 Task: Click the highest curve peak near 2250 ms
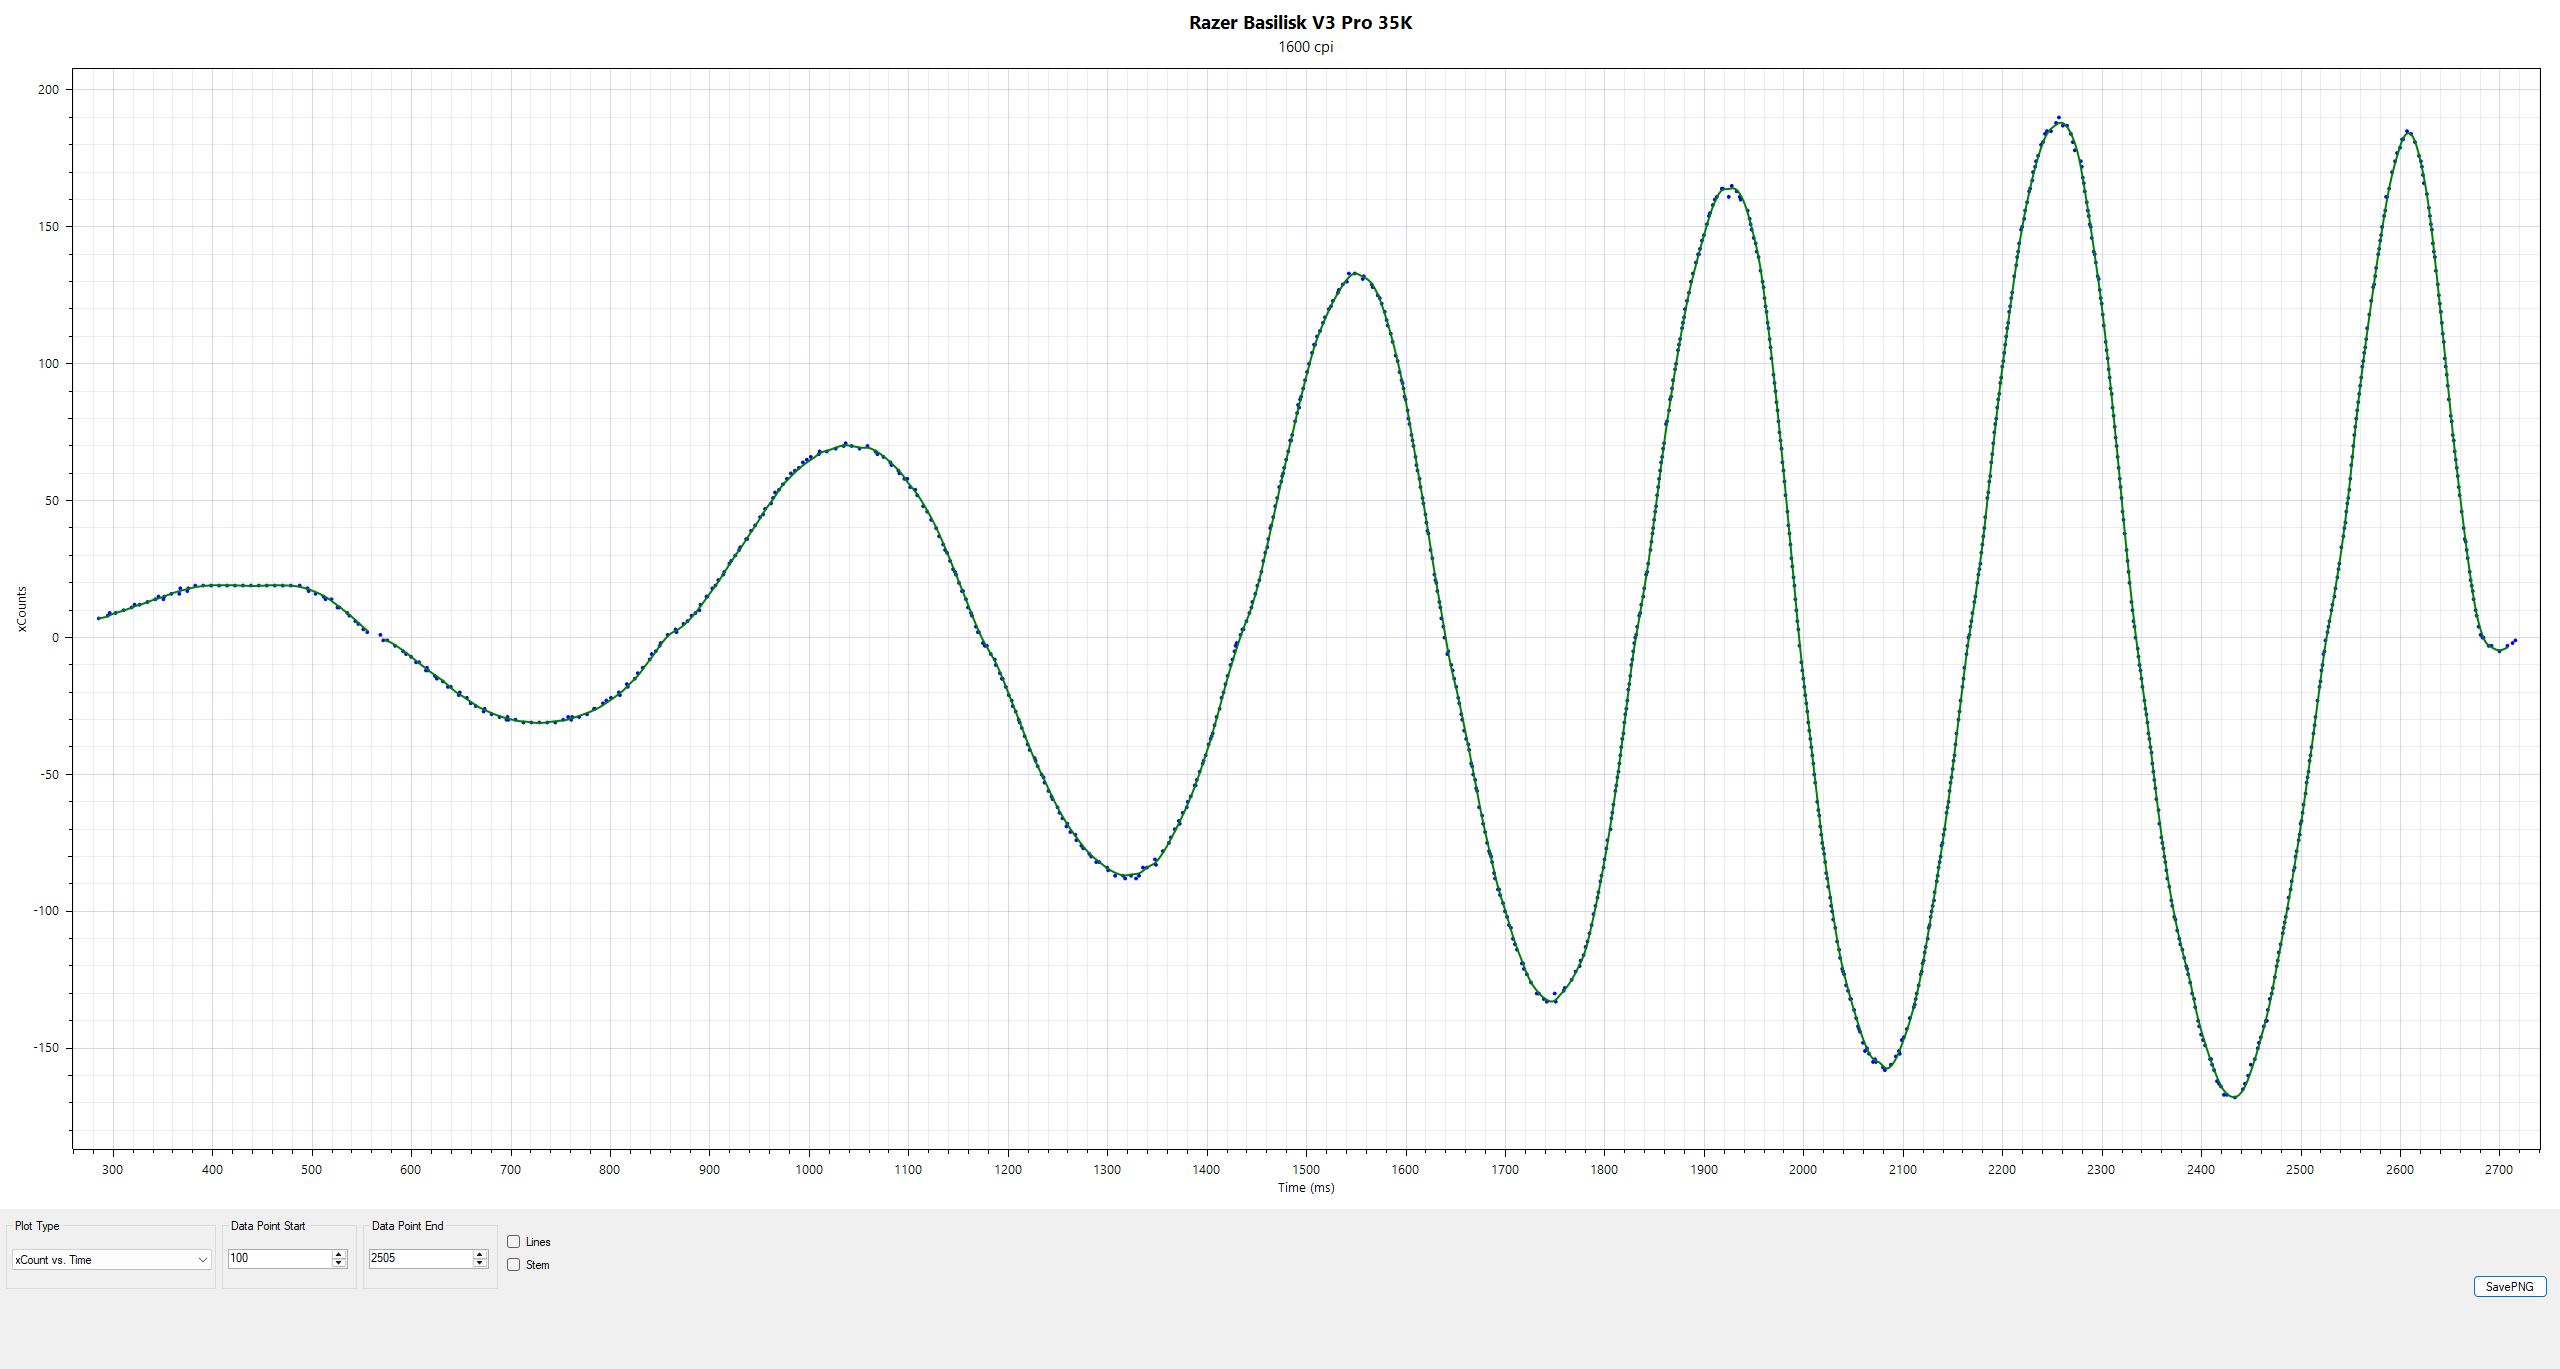(x=2060, y=122)
